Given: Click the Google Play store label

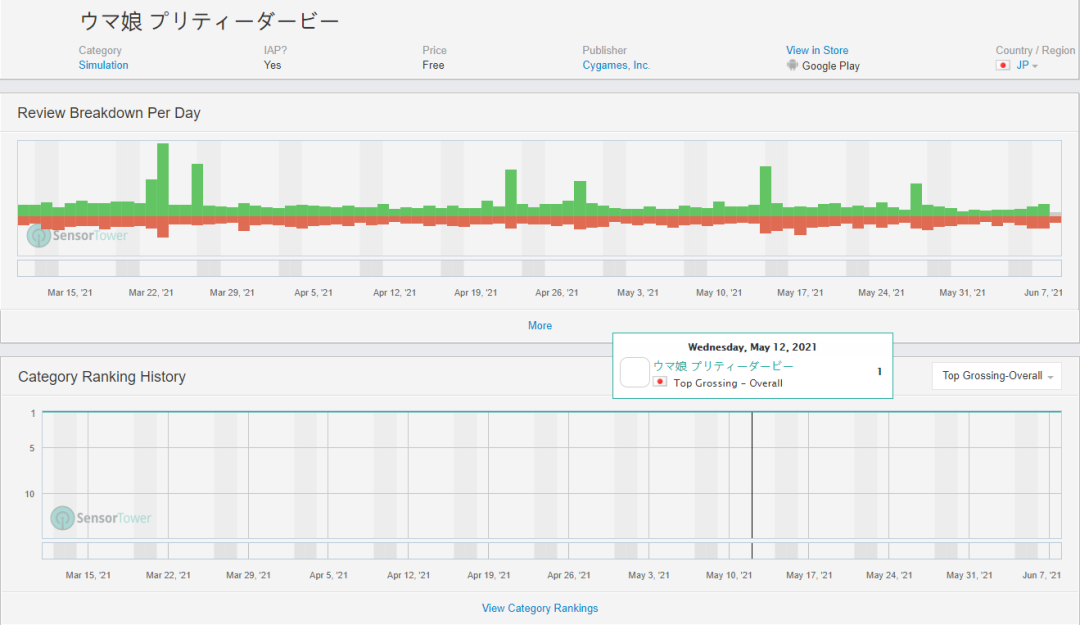Looking at the screenshot, I should tap(831, 66).
